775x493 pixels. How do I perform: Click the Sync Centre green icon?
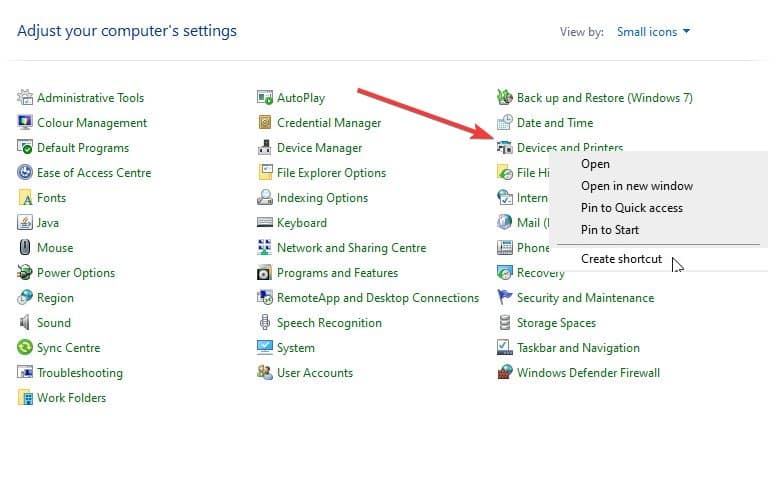(x=25, y=347)
